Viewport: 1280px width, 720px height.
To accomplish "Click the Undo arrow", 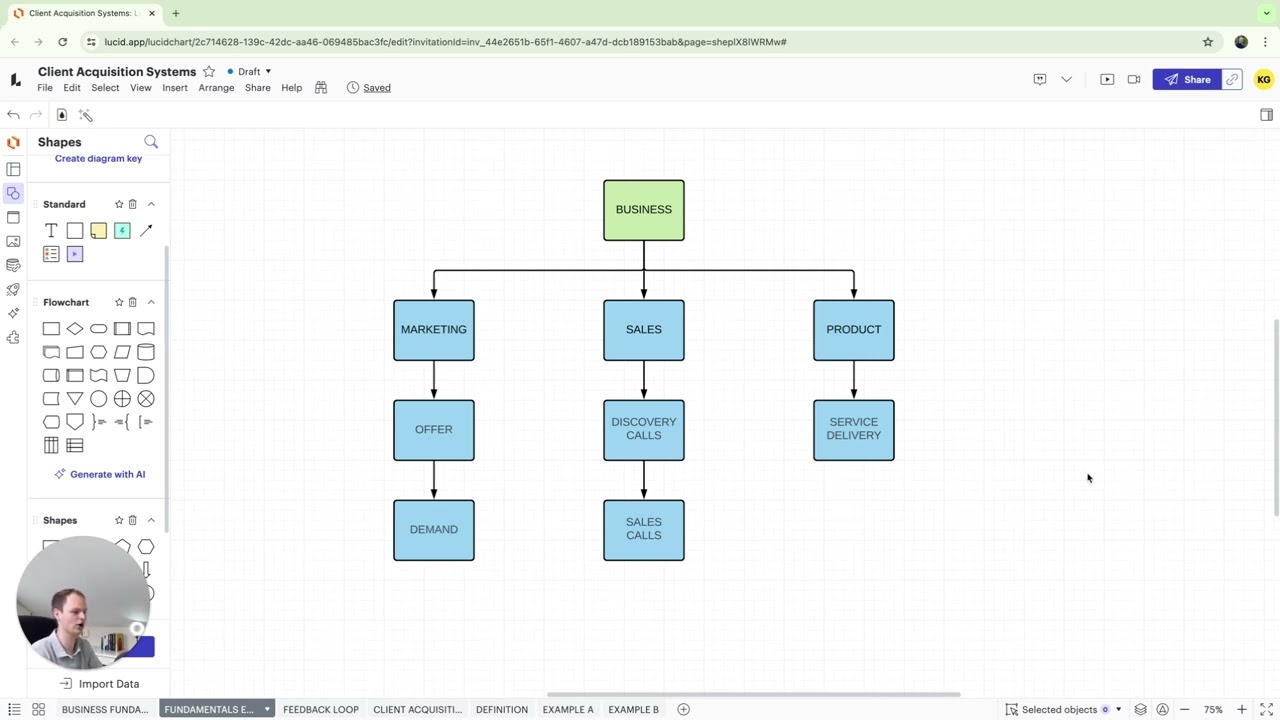I will pyautogui.click(x=13, y=115).
